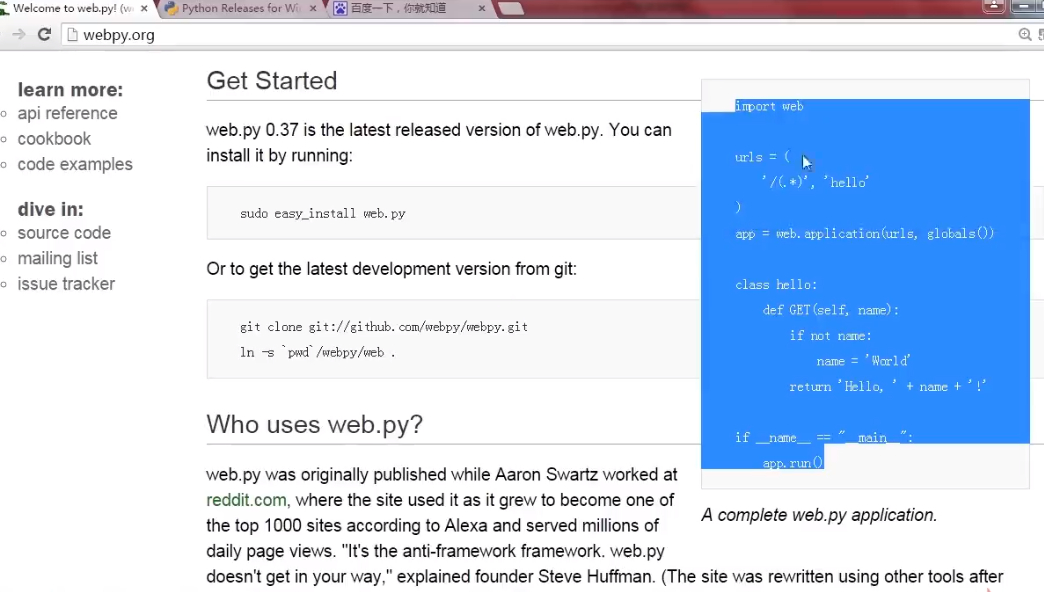Viewport: 1044px width, 592px height.
Task: Click the dive in: sidebar heading
Action: (51, 209)
